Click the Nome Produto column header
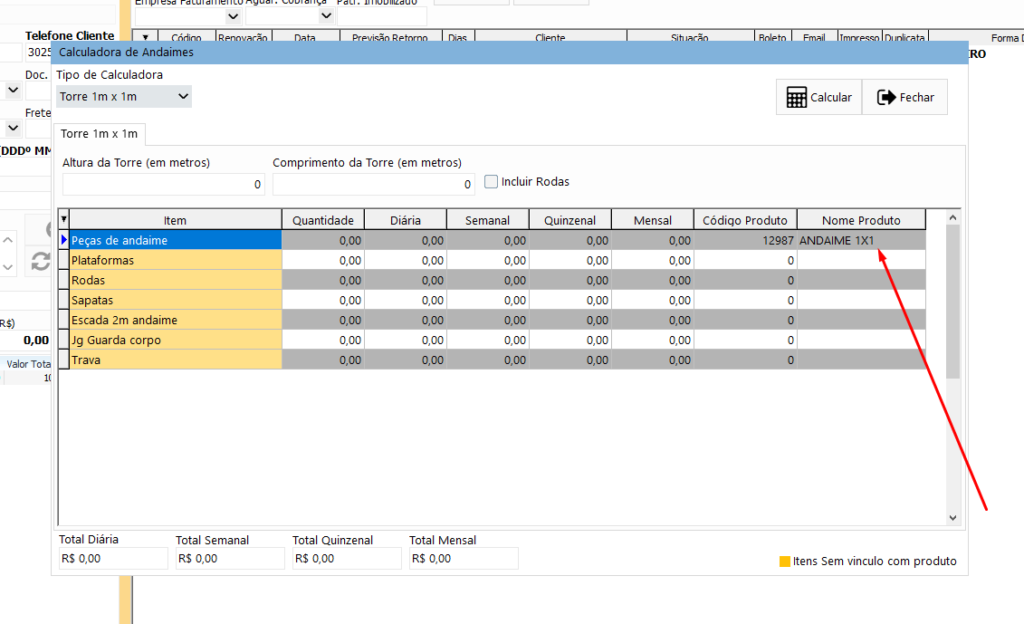 (x=861, y=220)
